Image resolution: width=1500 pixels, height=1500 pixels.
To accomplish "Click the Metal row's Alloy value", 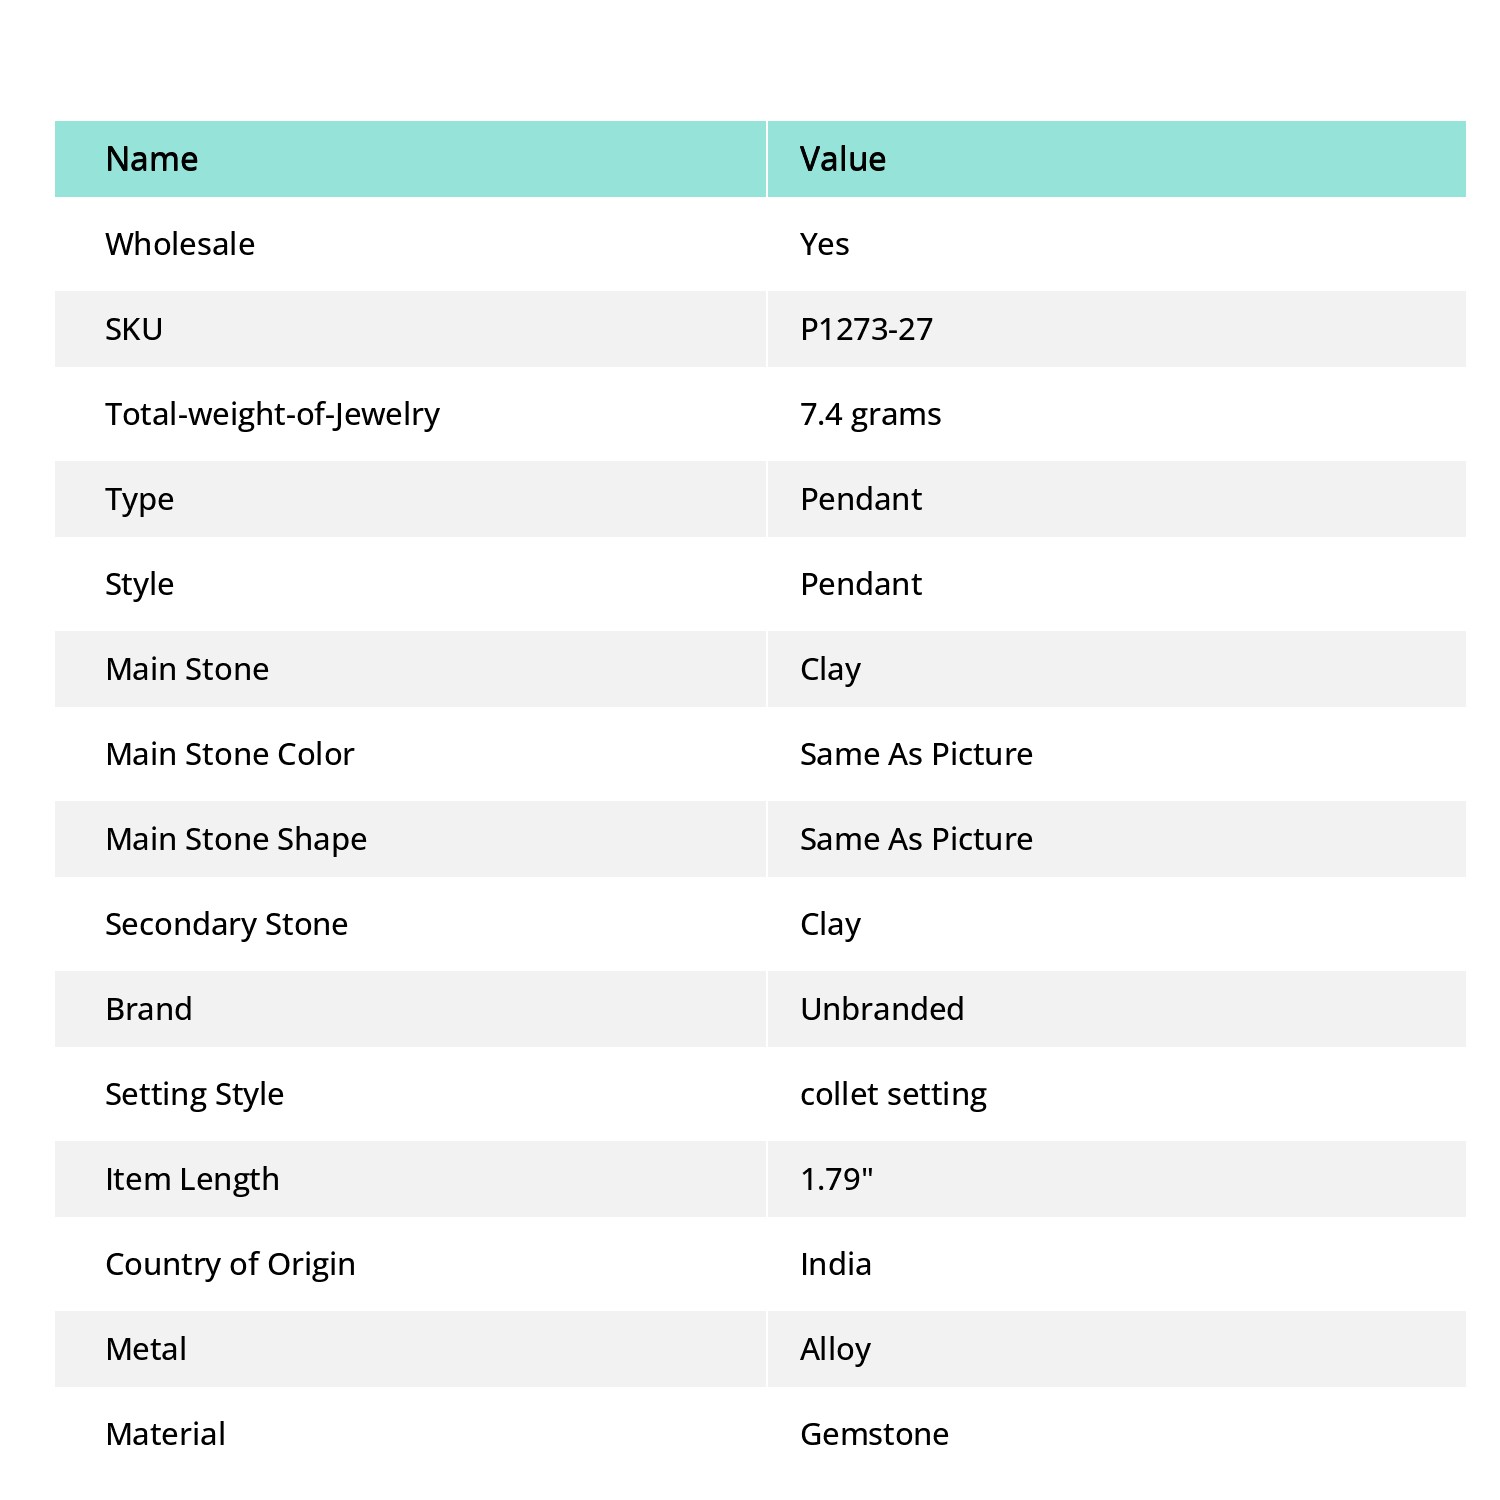I will (x=835, y=1349).
